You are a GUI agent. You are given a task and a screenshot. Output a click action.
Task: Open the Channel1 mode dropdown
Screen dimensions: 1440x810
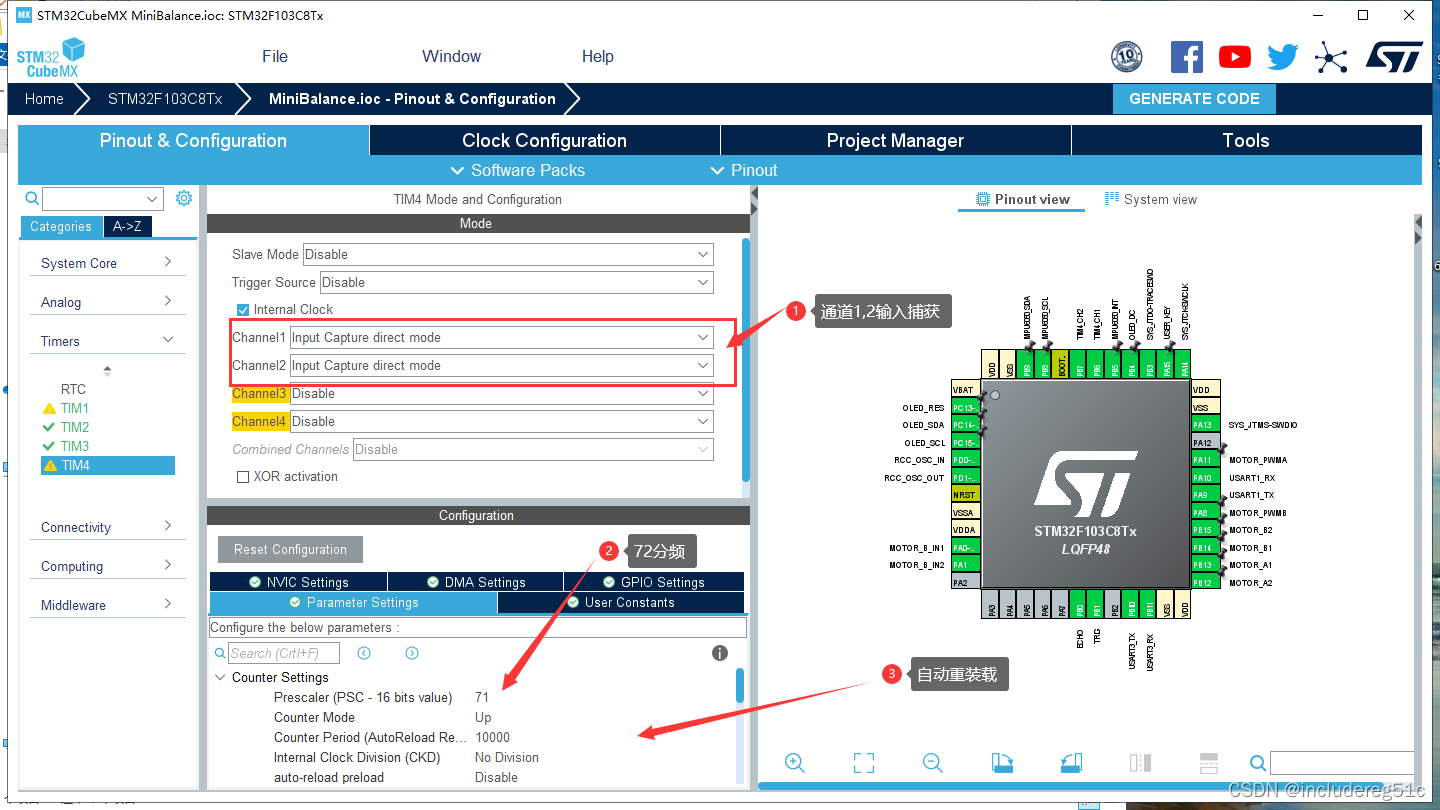[501, 337]
